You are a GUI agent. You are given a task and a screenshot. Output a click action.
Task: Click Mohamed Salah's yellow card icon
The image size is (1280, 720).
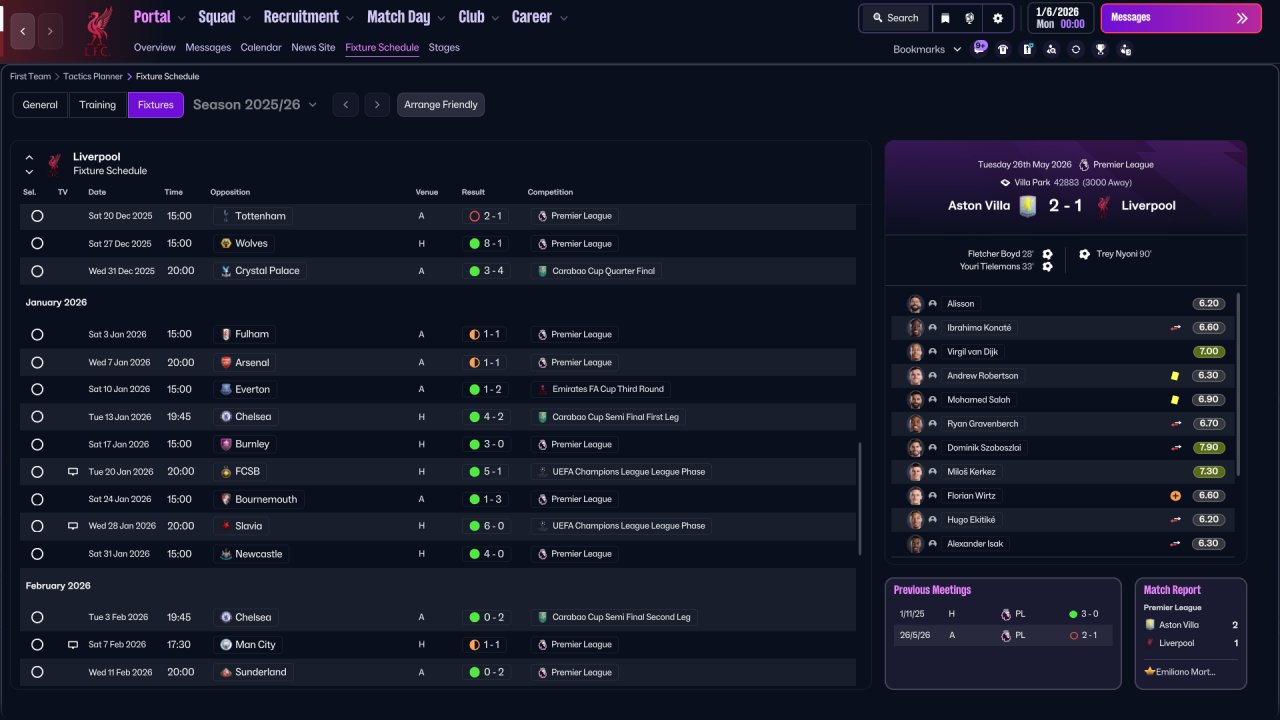point(1175,400)
